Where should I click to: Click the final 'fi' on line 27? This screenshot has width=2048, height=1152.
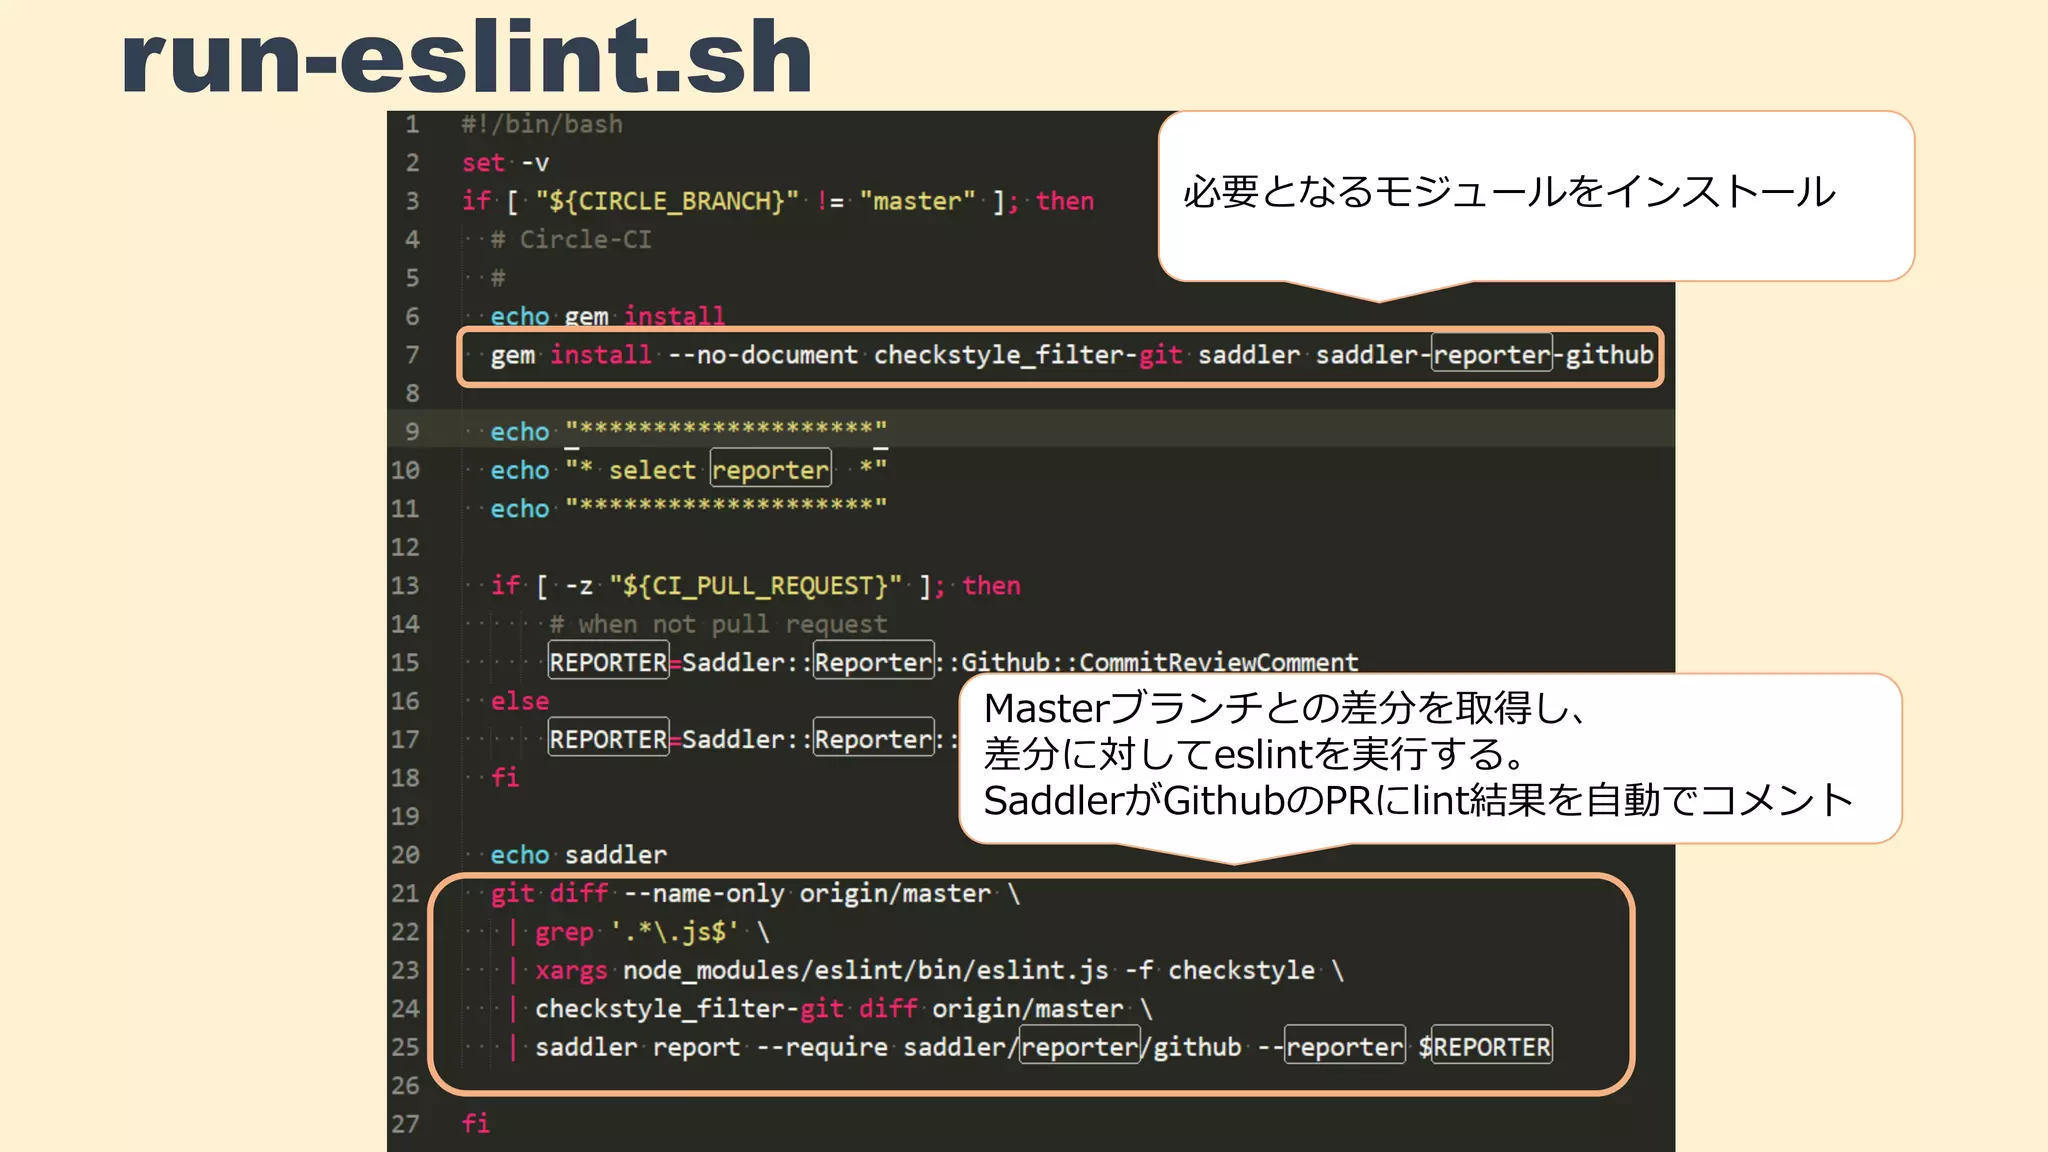pyautogui.click(x=475, y=1123)
